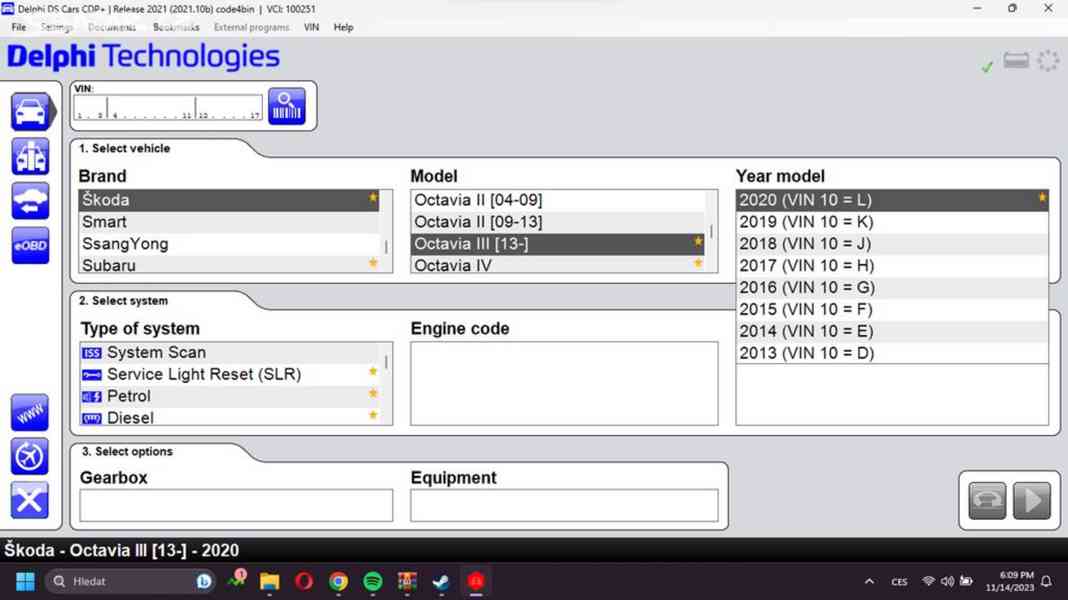Open the globe settings icon in the sidebar
This screenshot has height=600, width=1068.
tap(29, 456)
